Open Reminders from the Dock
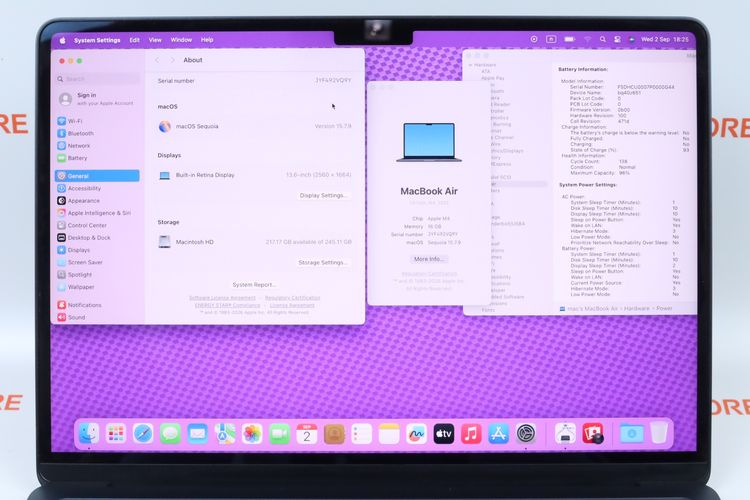 (x=362, y=433)
